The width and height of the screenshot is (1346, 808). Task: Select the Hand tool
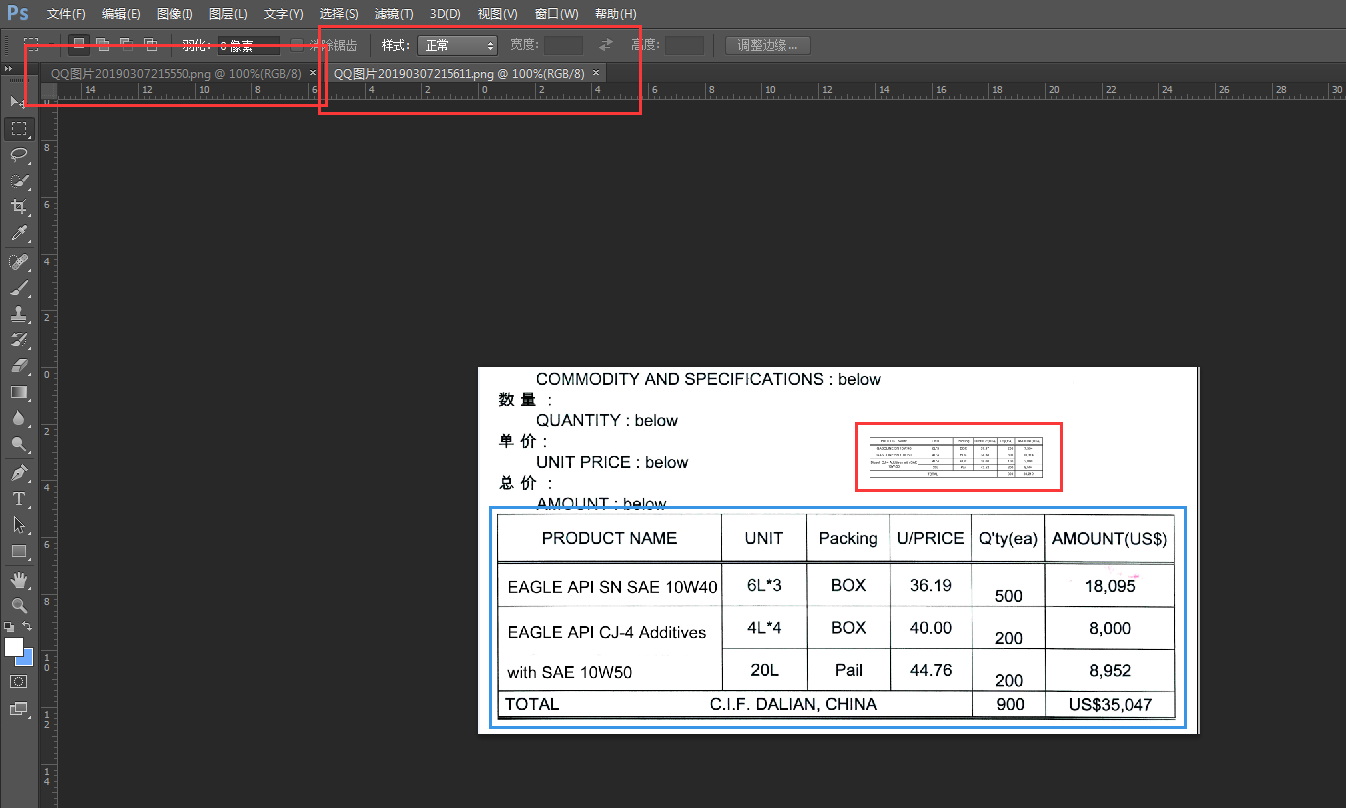(18, 580)
